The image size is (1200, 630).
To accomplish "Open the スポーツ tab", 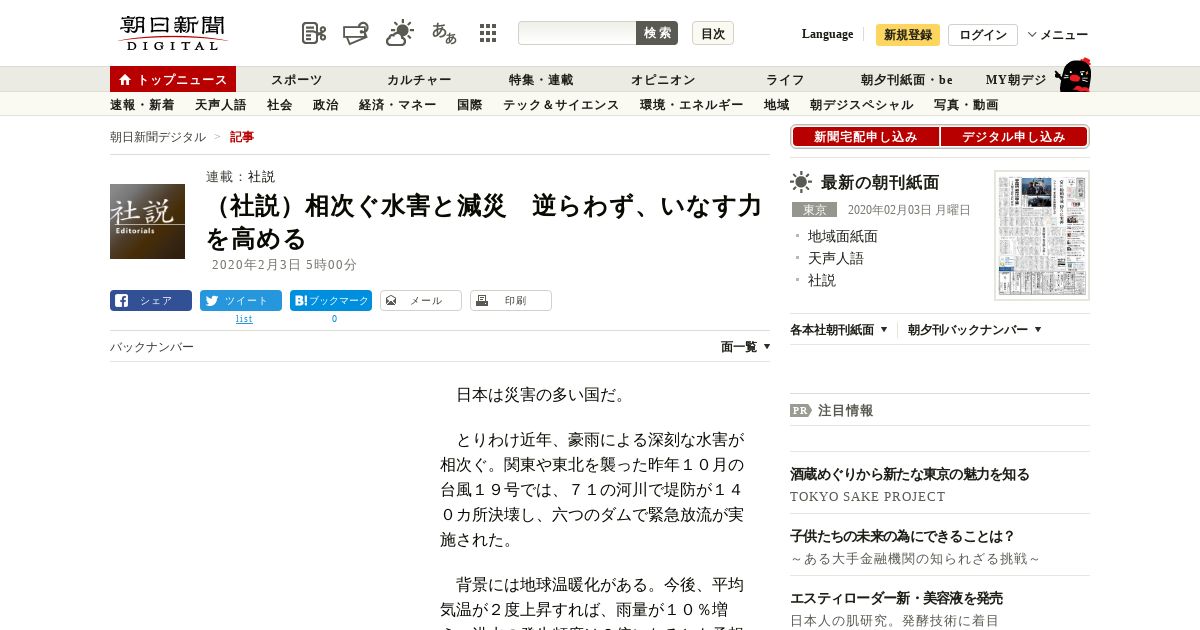I will point(297,80).
